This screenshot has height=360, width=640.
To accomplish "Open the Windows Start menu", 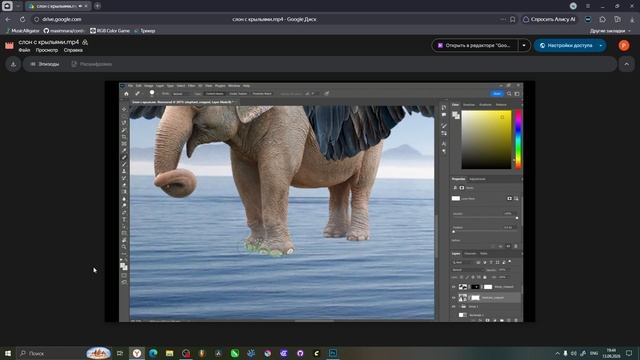I will tap(7, 353).
